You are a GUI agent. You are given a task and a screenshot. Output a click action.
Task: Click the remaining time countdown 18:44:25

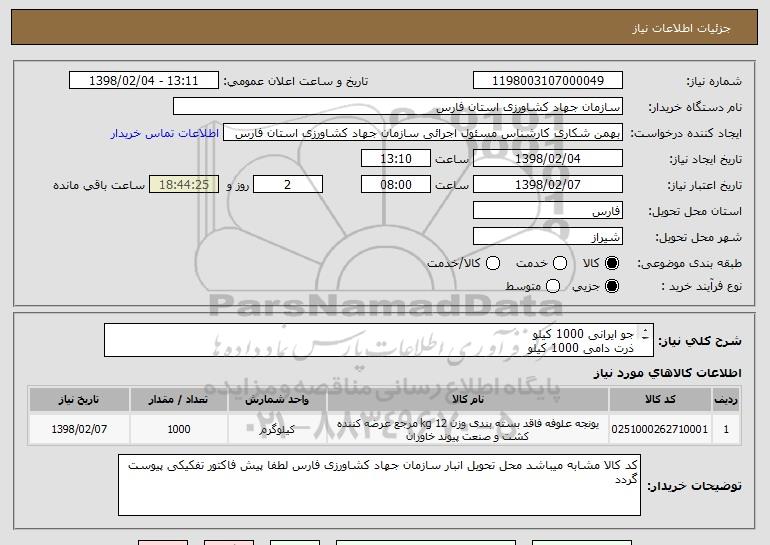tap(184, 185)
